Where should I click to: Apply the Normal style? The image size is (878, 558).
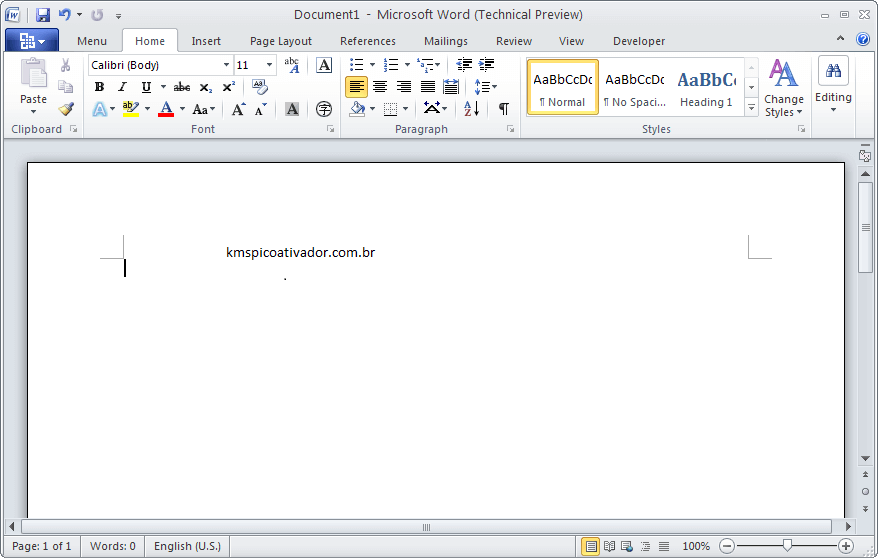[563, 87]
